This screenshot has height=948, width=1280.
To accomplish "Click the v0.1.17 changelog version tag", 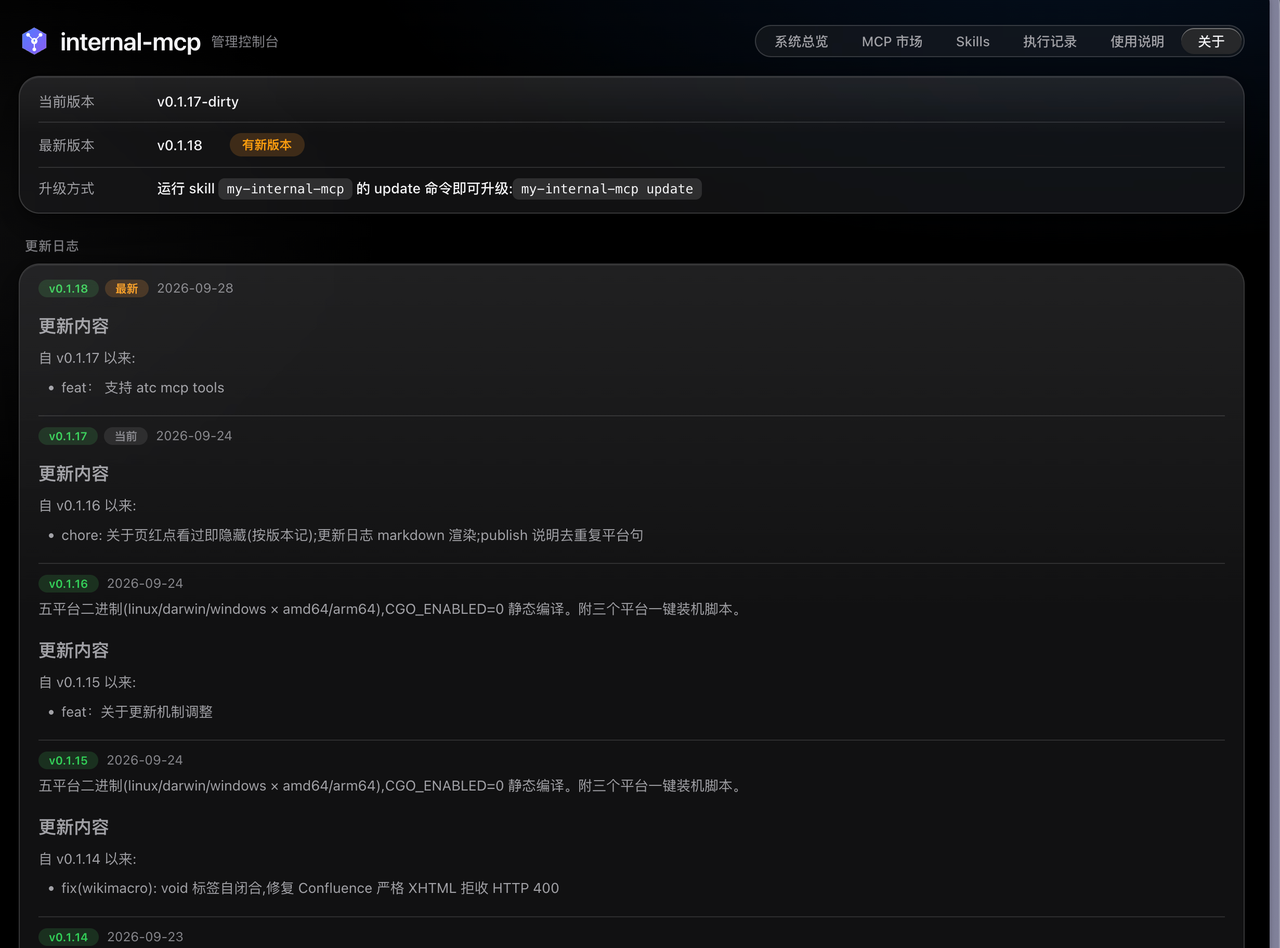I will 68,436.
